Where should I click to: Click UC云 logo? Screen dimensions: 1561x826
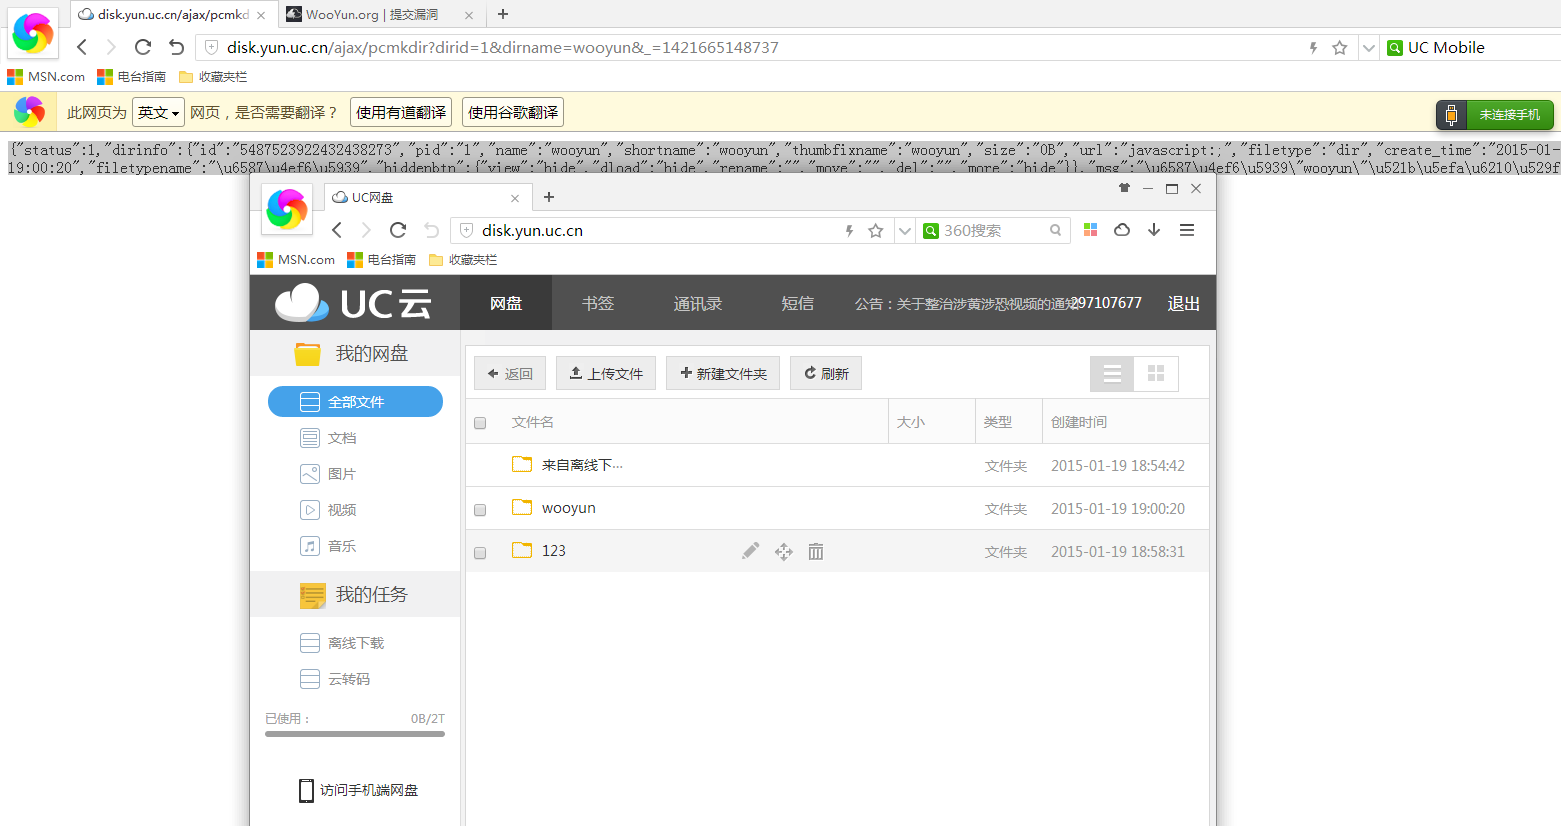[353, 303]
